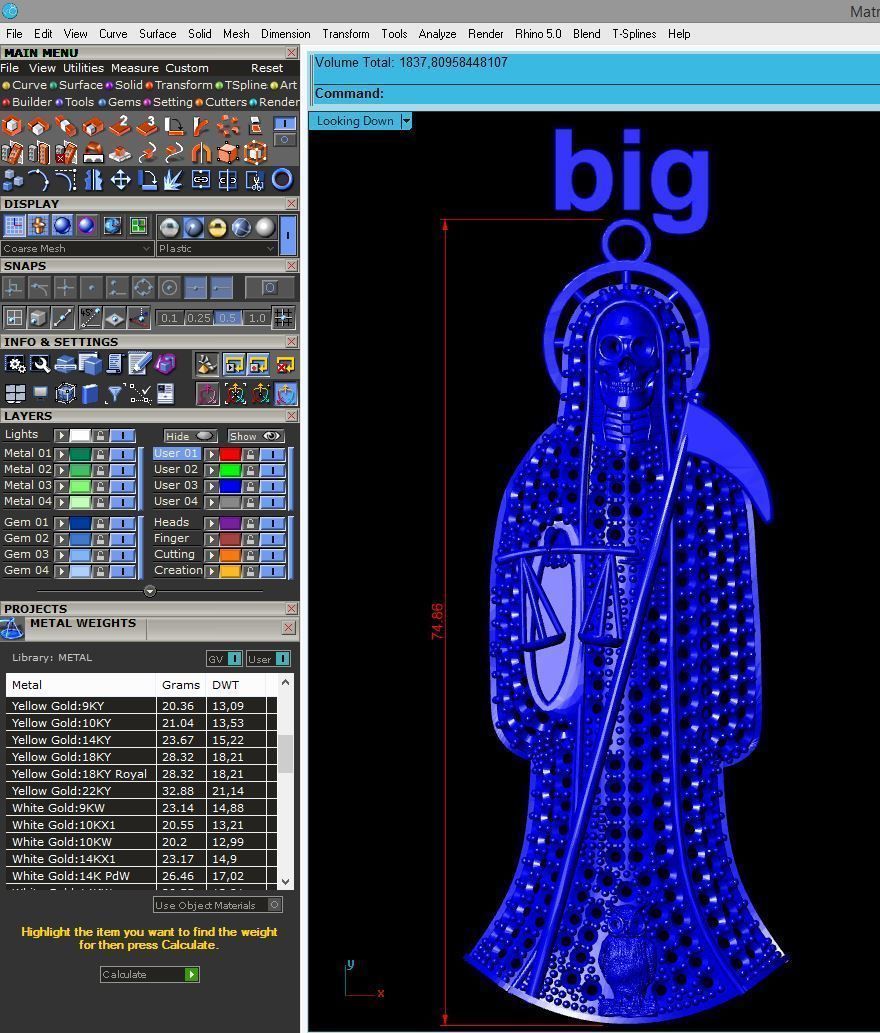Click the blue arc curve icon

(x=39, y=179)
